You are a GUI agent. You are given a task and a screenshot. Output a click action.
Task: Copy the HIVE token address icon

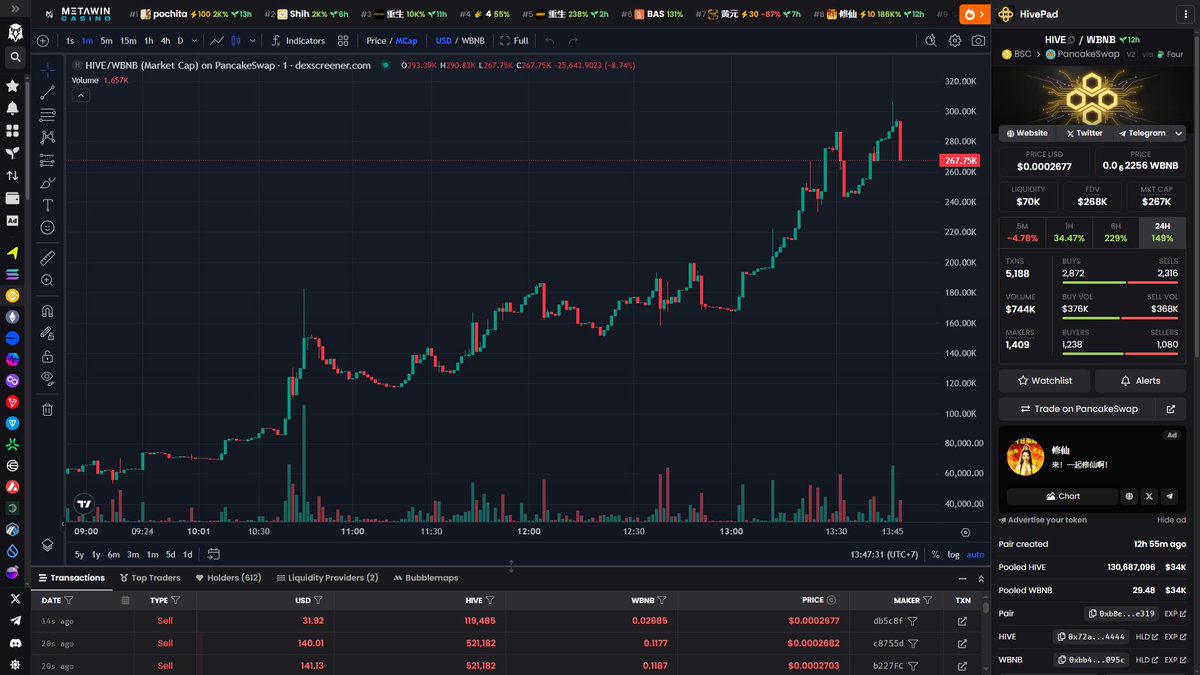tap(1062, 636)
